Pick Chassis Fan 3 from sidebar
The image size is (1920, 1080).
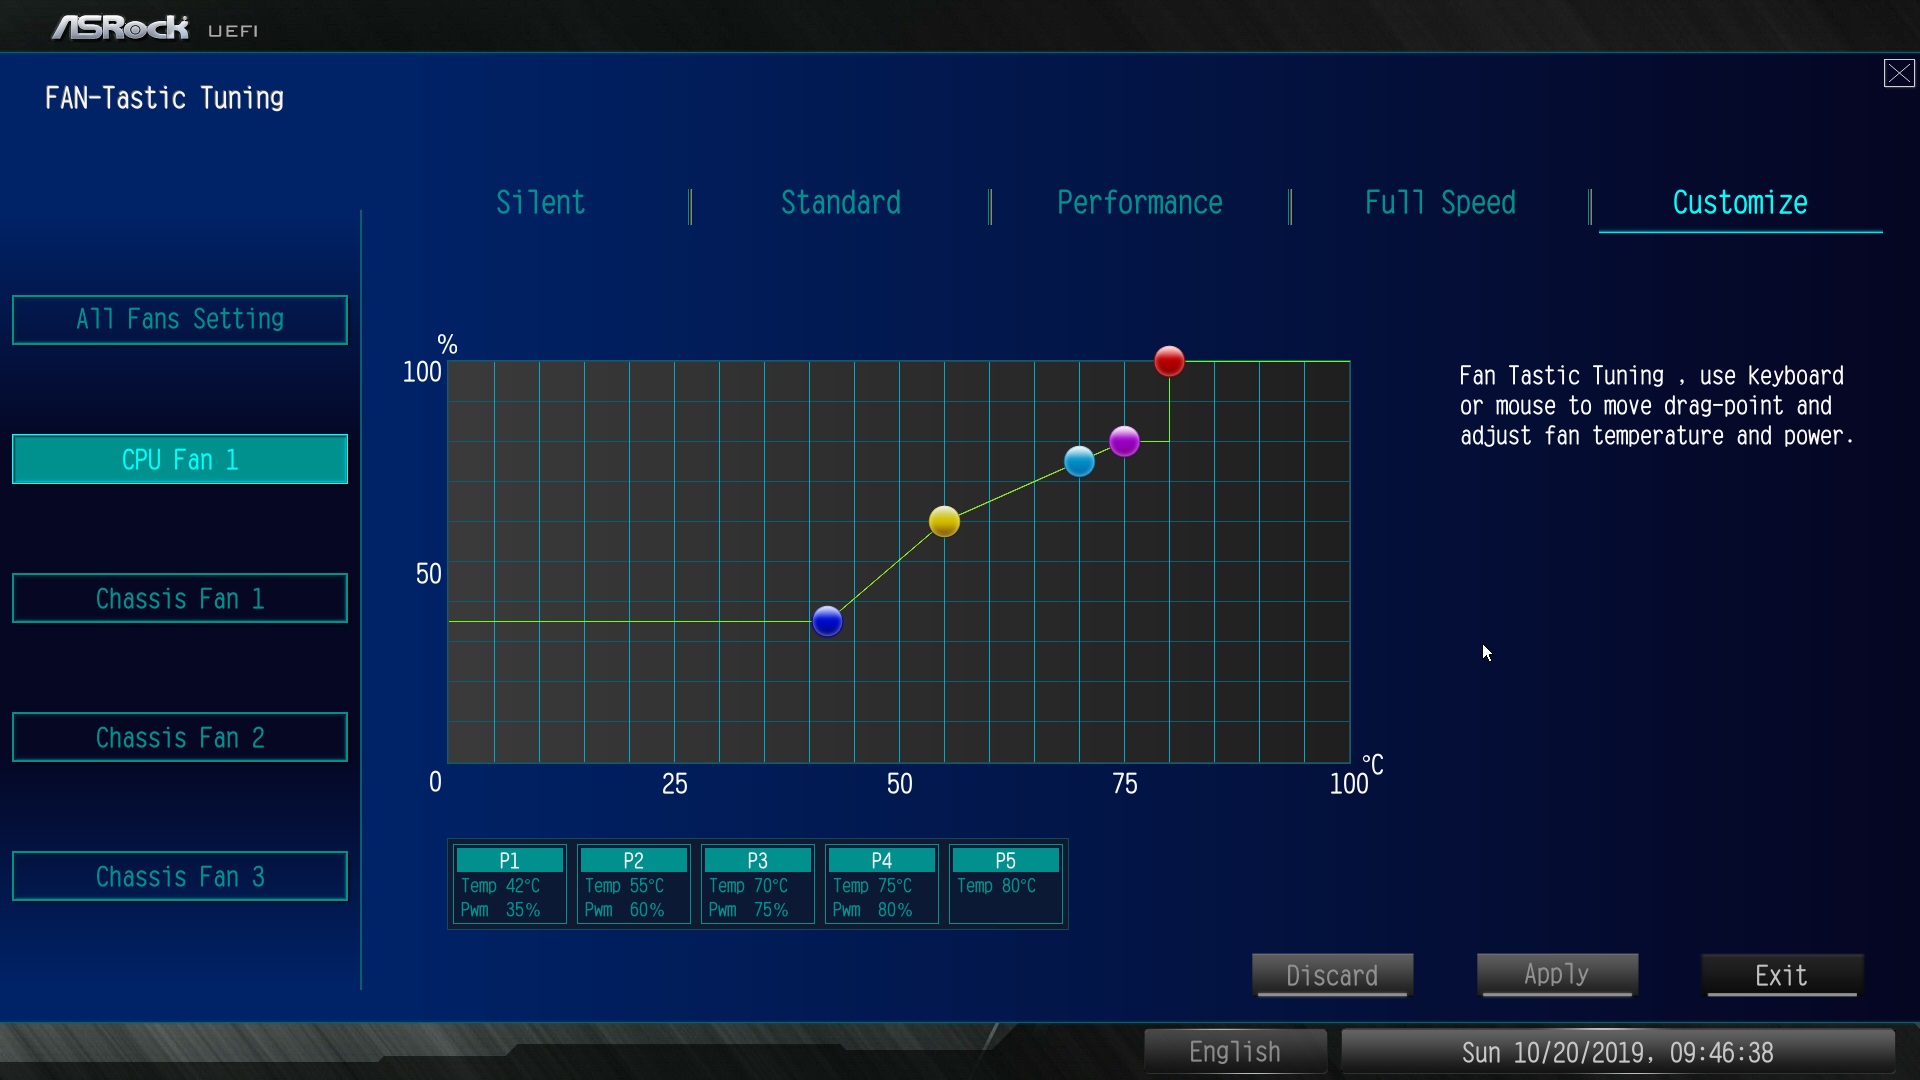pyautogui.click(x=180, y=876)
